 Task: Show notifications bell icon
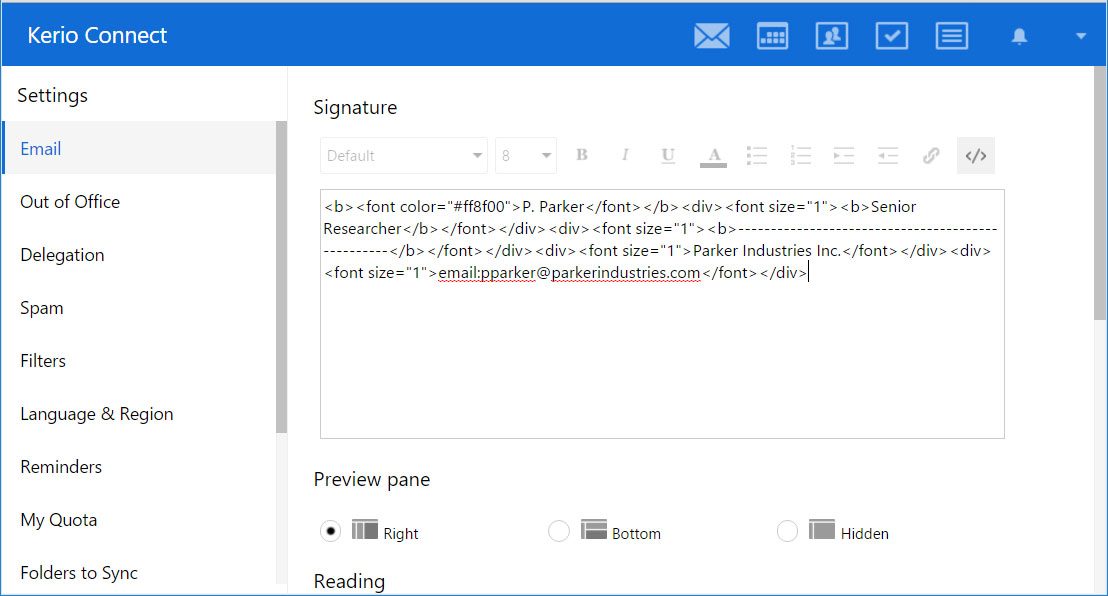coord(1019,36)
